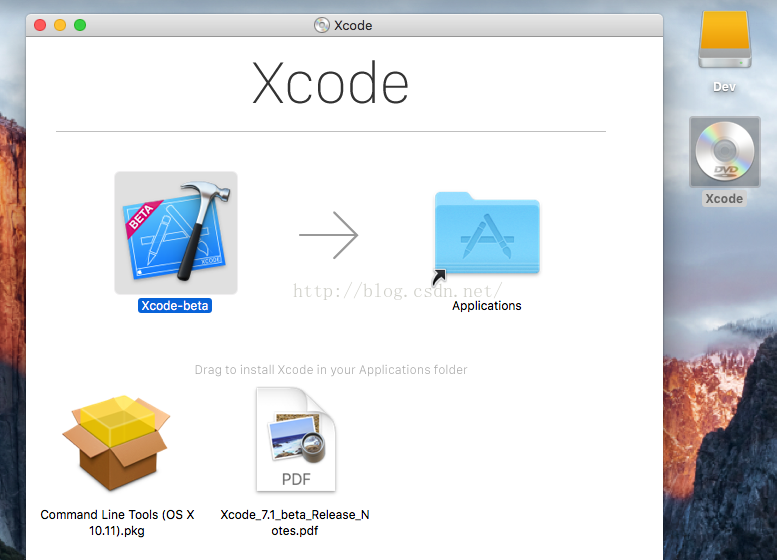Click the disk proxy icon in title bar
Screen dimensions: 777x560
pos(322,25)
